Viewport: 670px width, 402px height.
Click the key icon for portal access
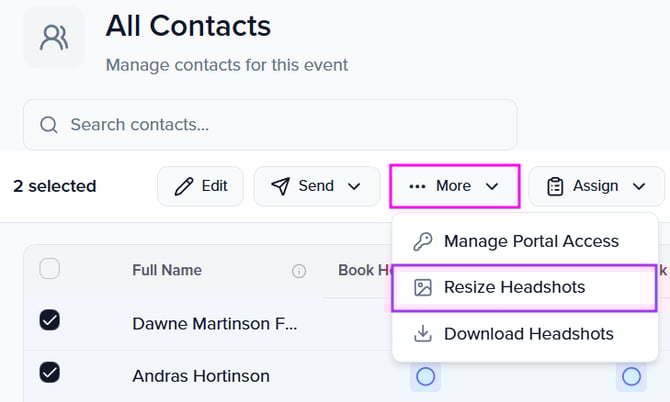point(423,241)
